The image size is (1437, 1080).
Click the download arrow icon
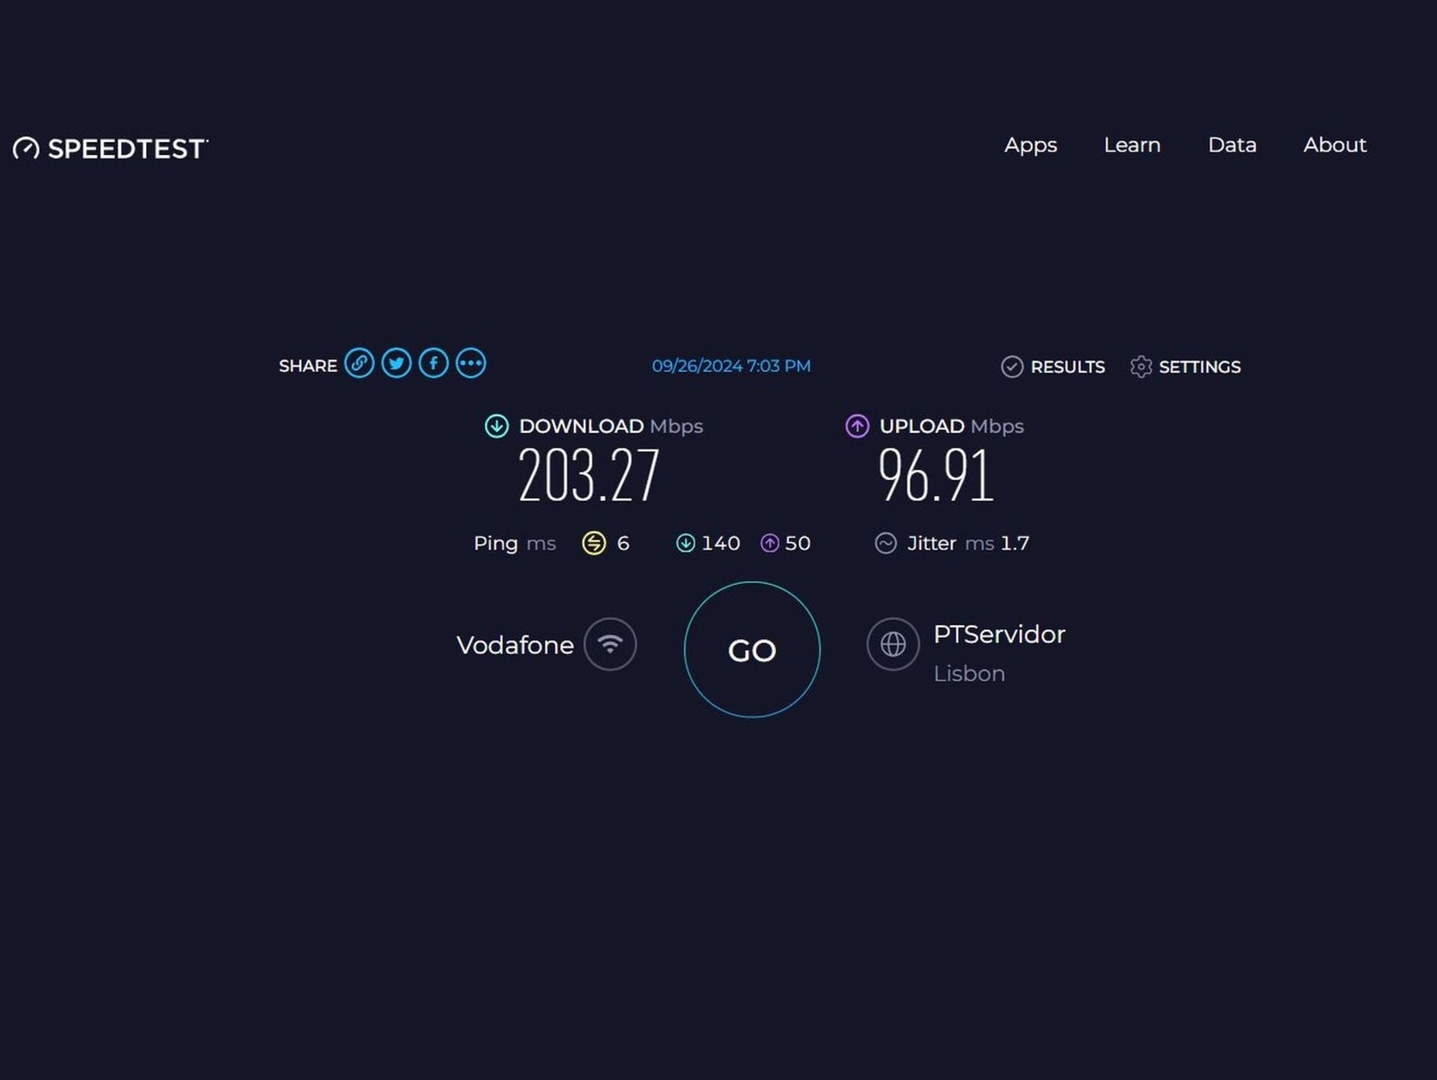[497, 426]
